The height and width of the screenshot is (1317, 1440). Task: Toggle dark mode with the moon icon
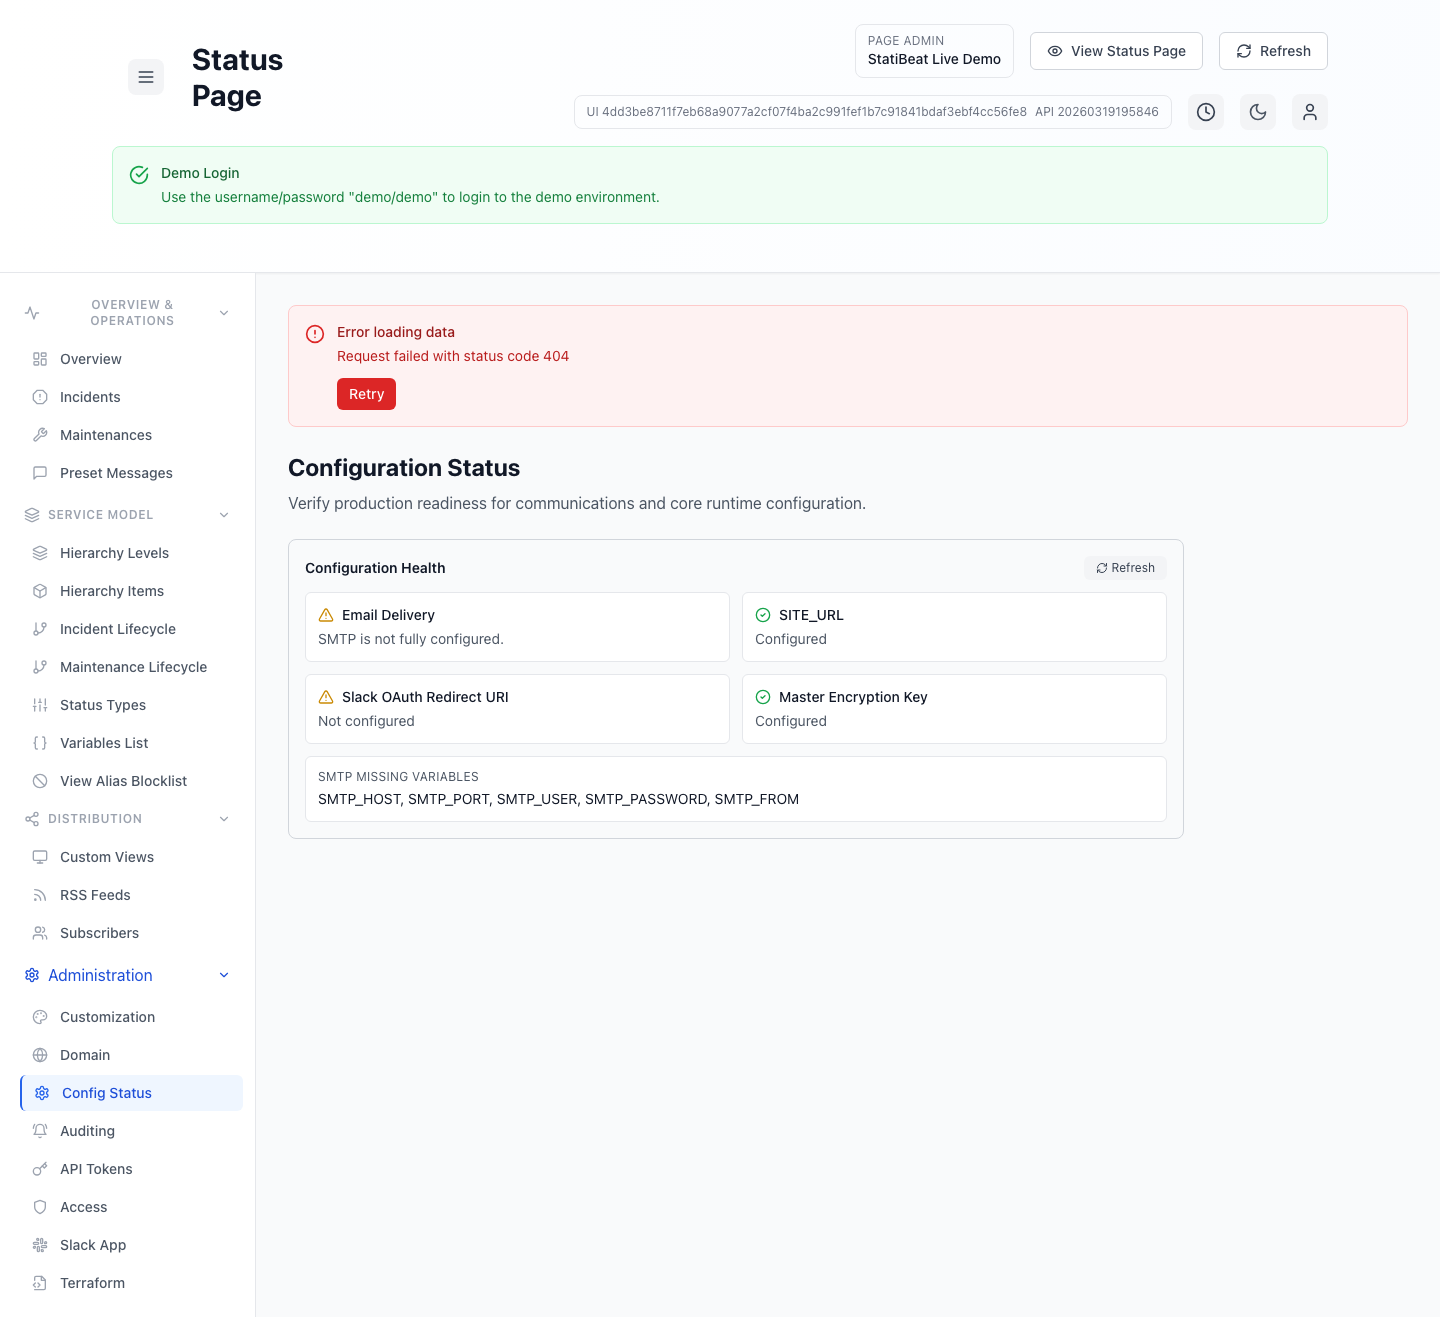(1257, 112)
